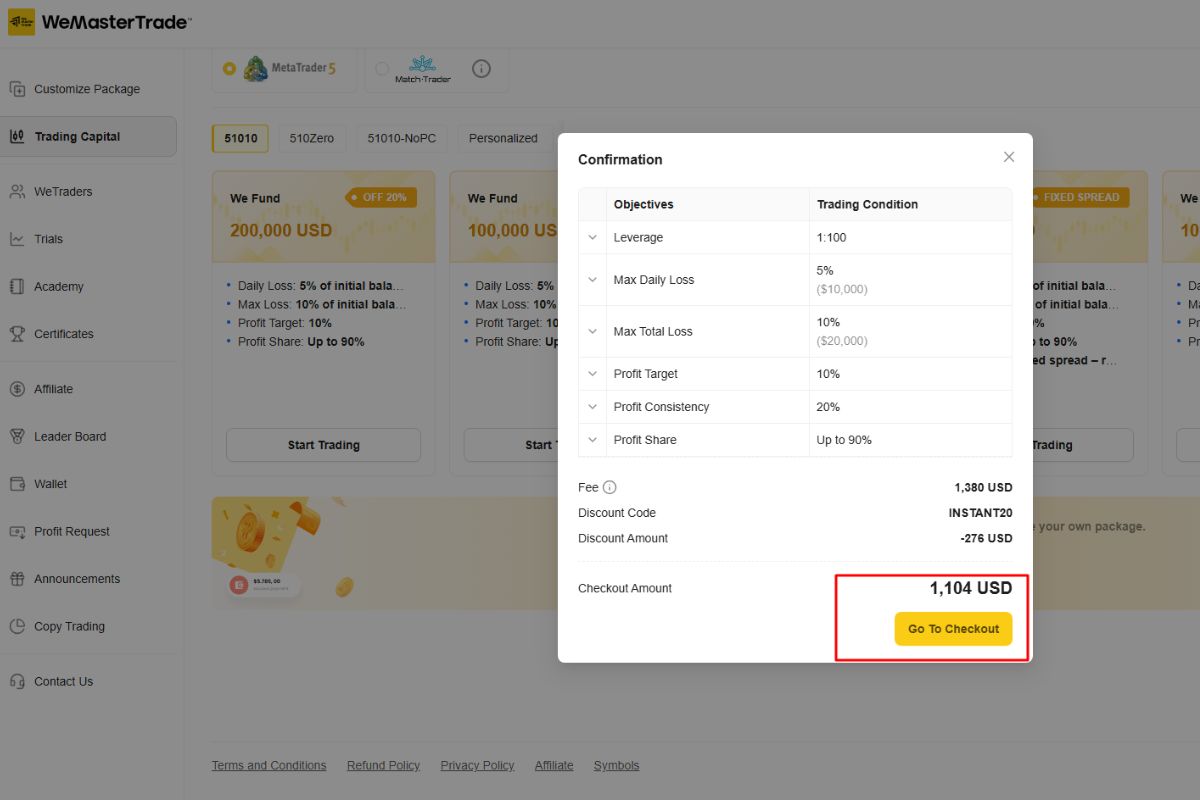Close the Confirmation dialog
The width and height of the screenshot is (1200, 800).
point(1009,157)
